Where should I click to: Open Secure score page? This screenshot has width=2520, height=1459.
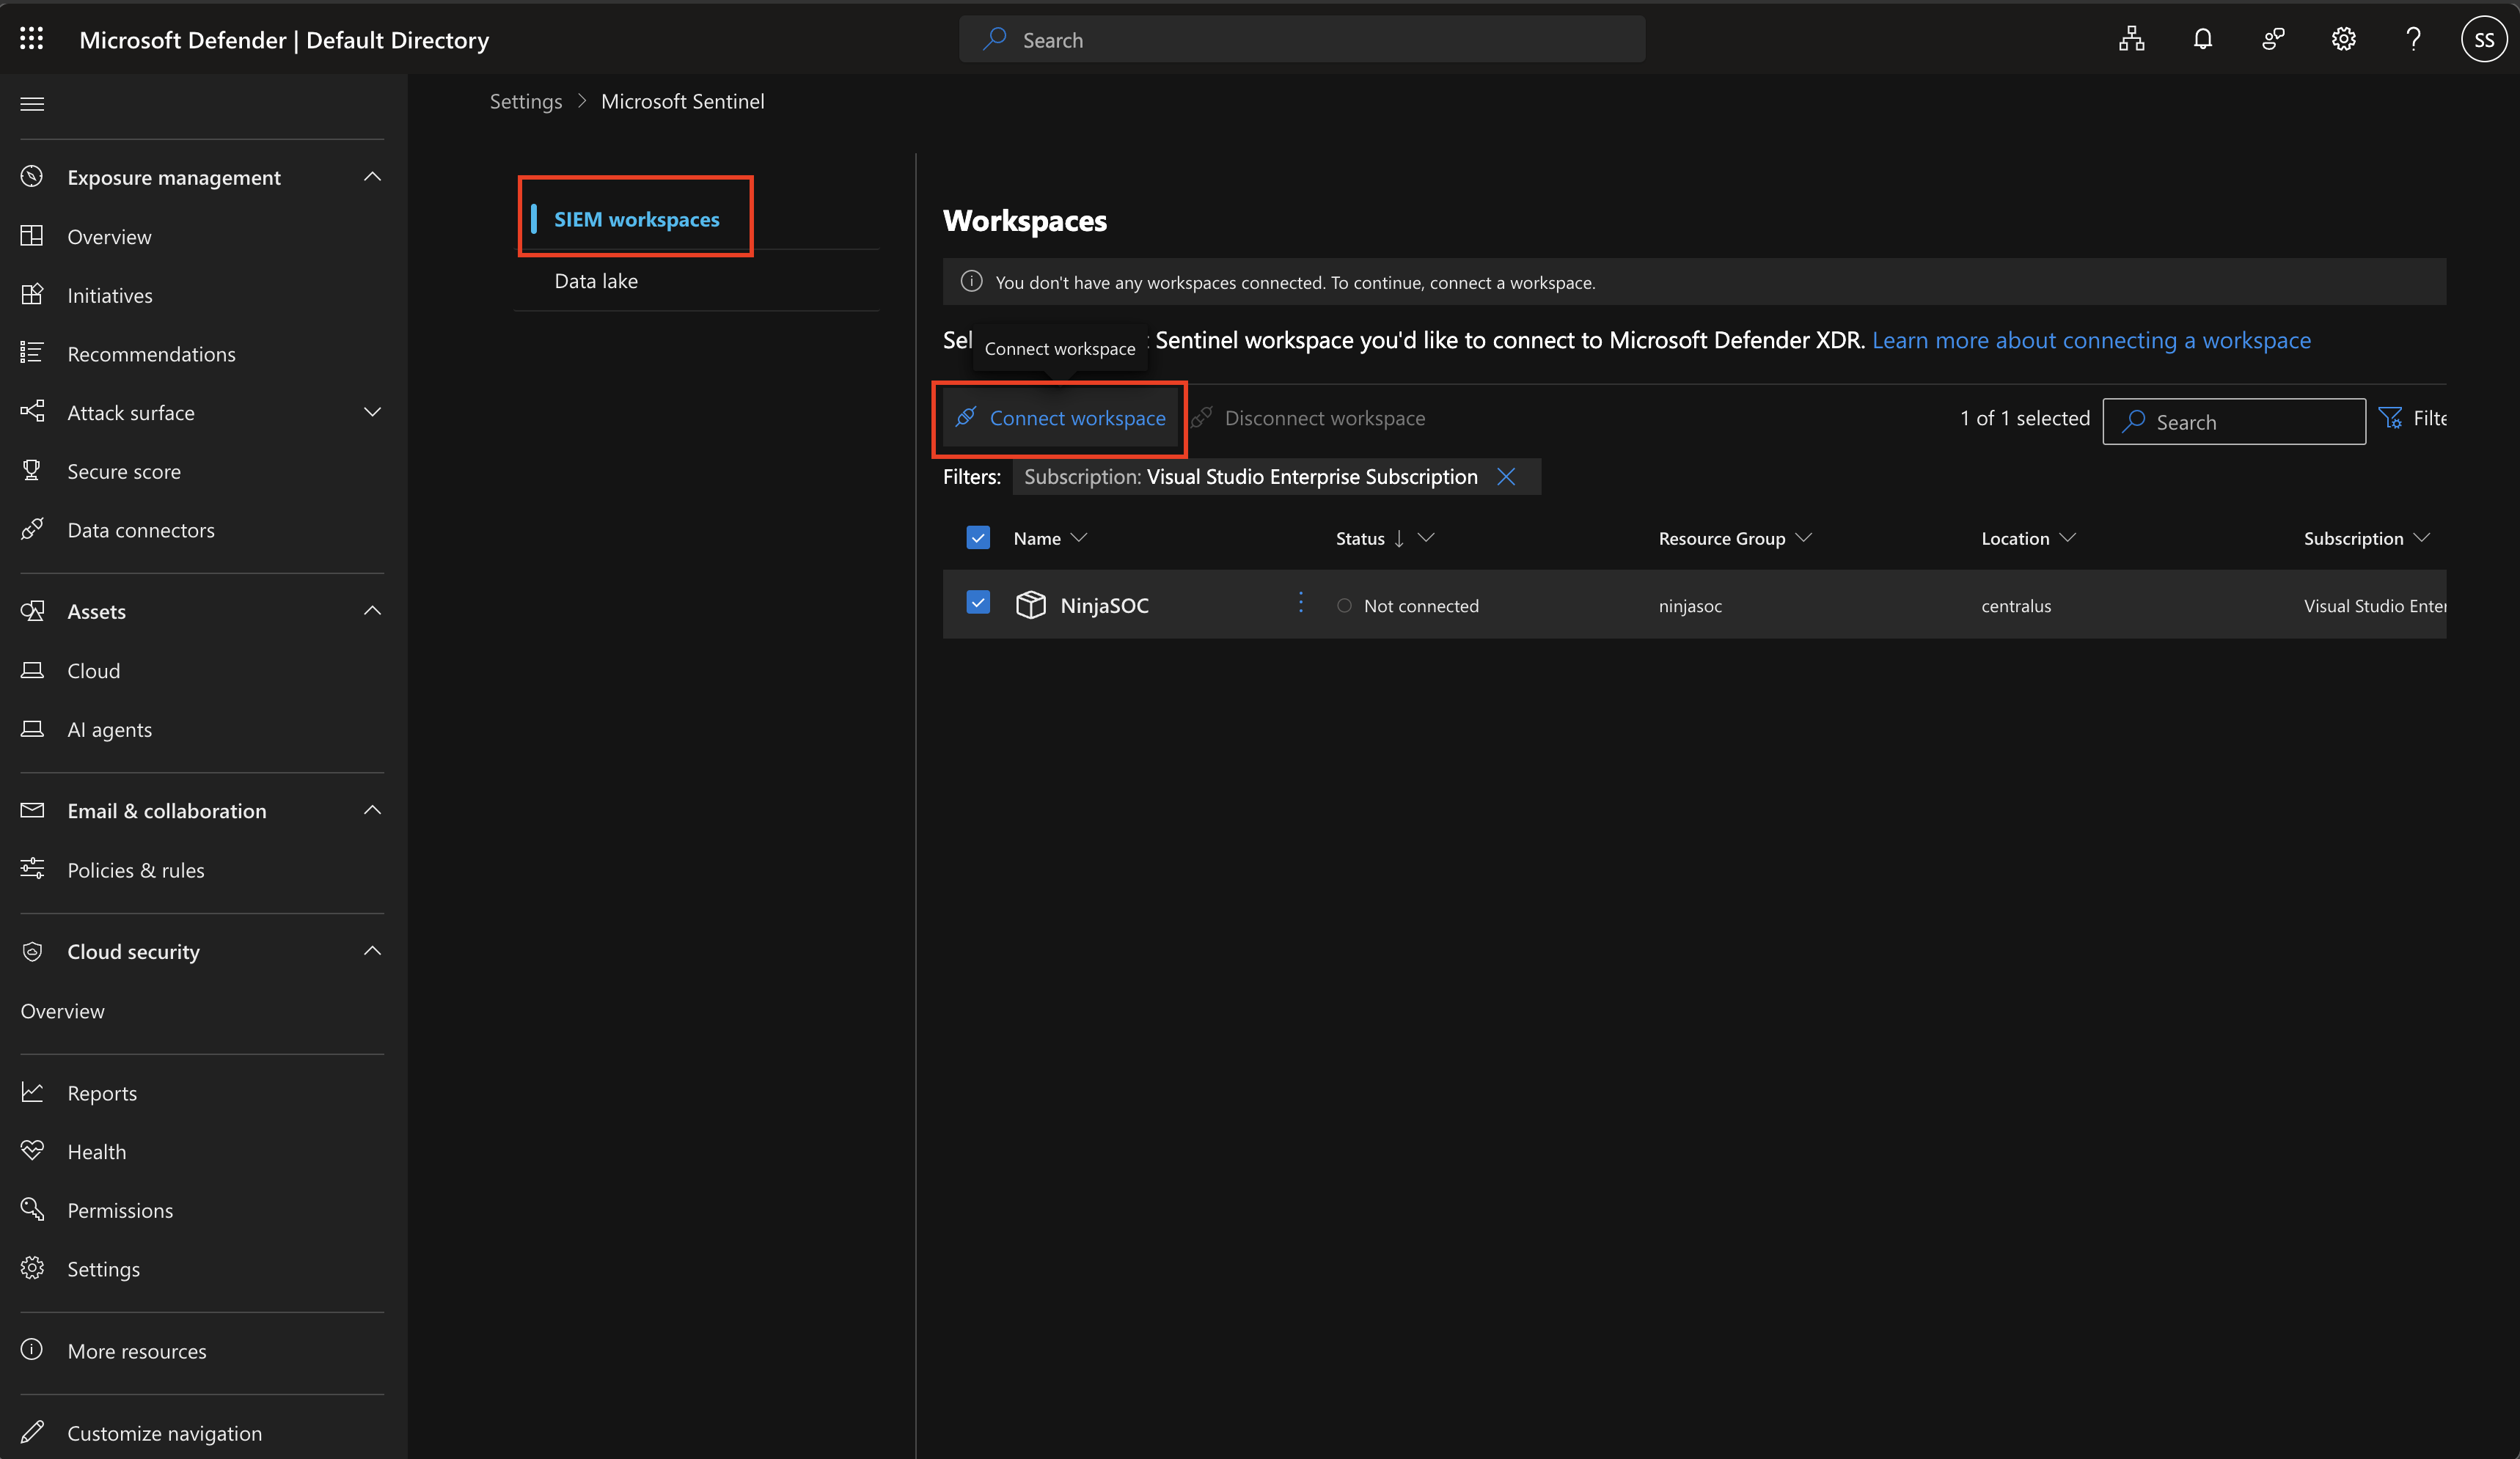124,471
